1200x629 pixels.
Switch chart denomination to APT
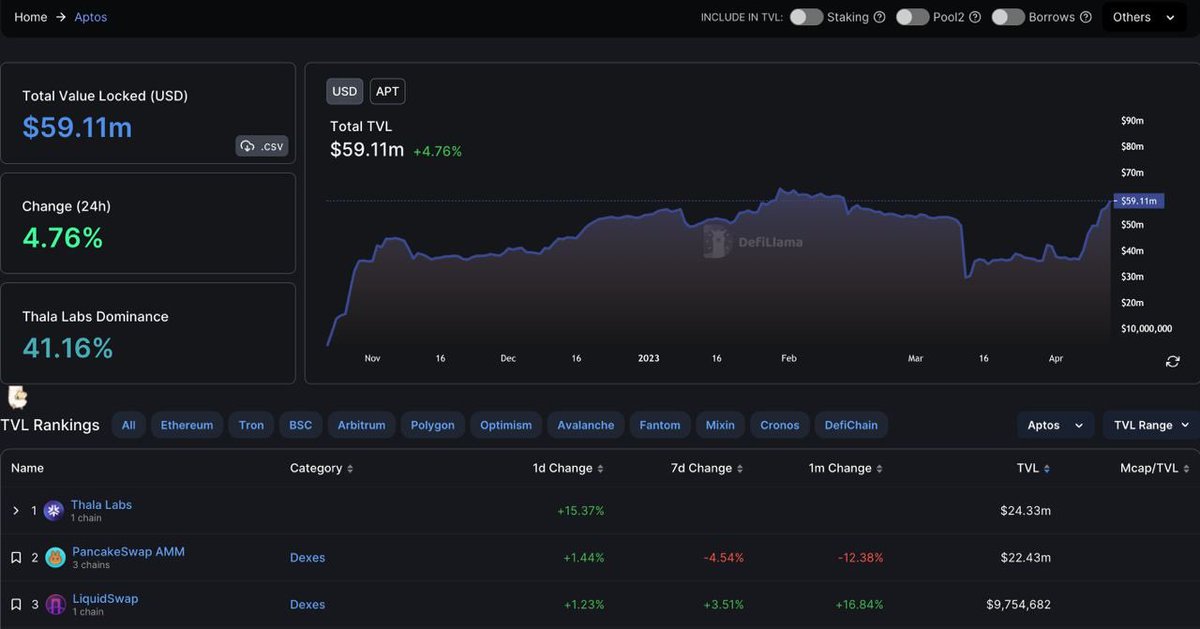coord(387,91)
